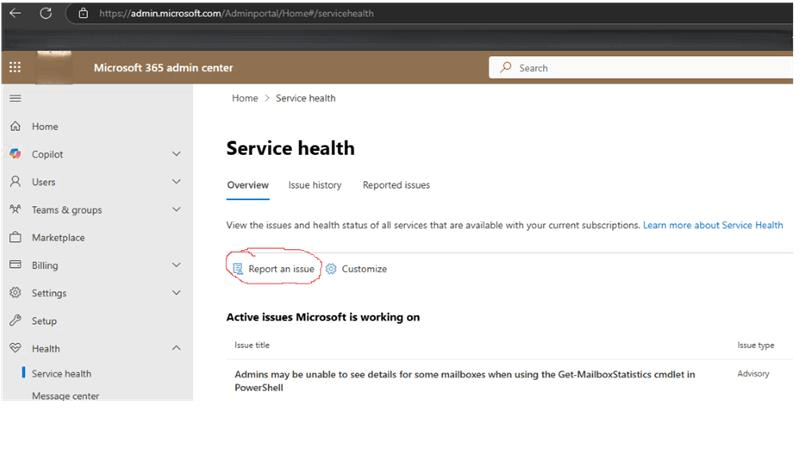Click Microsoft 365 admin center title
This screenshot has height=450, width=800.
(x=163, y=67)
